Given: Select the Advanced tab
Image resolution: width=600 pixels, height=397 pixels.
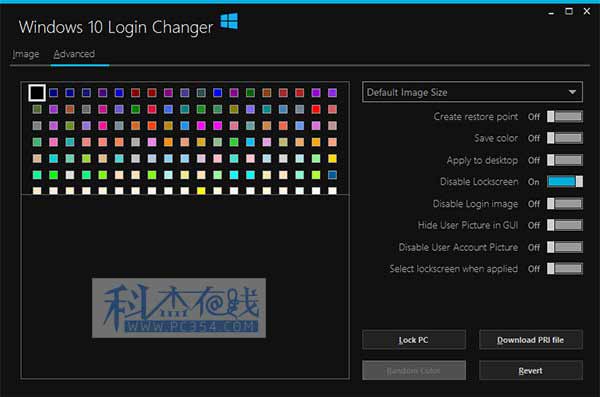Looking at the screenshot, I should click(74, 54).
